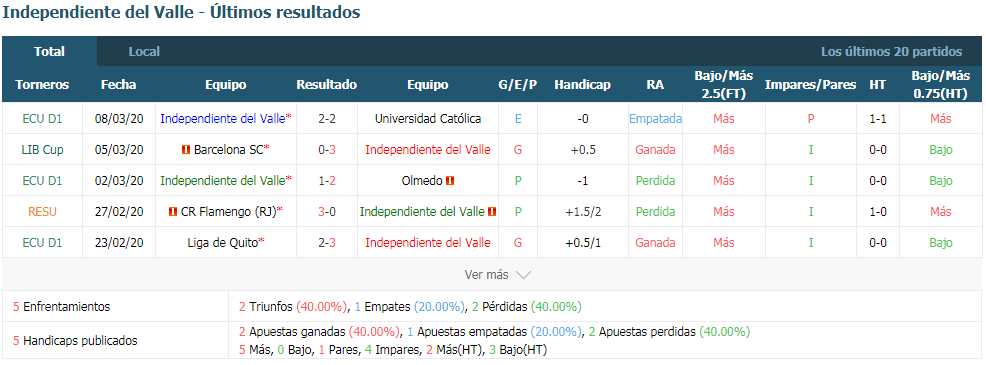The image size is (986, 365).
Task: Click the RESU tournament label
Action: 42,212
